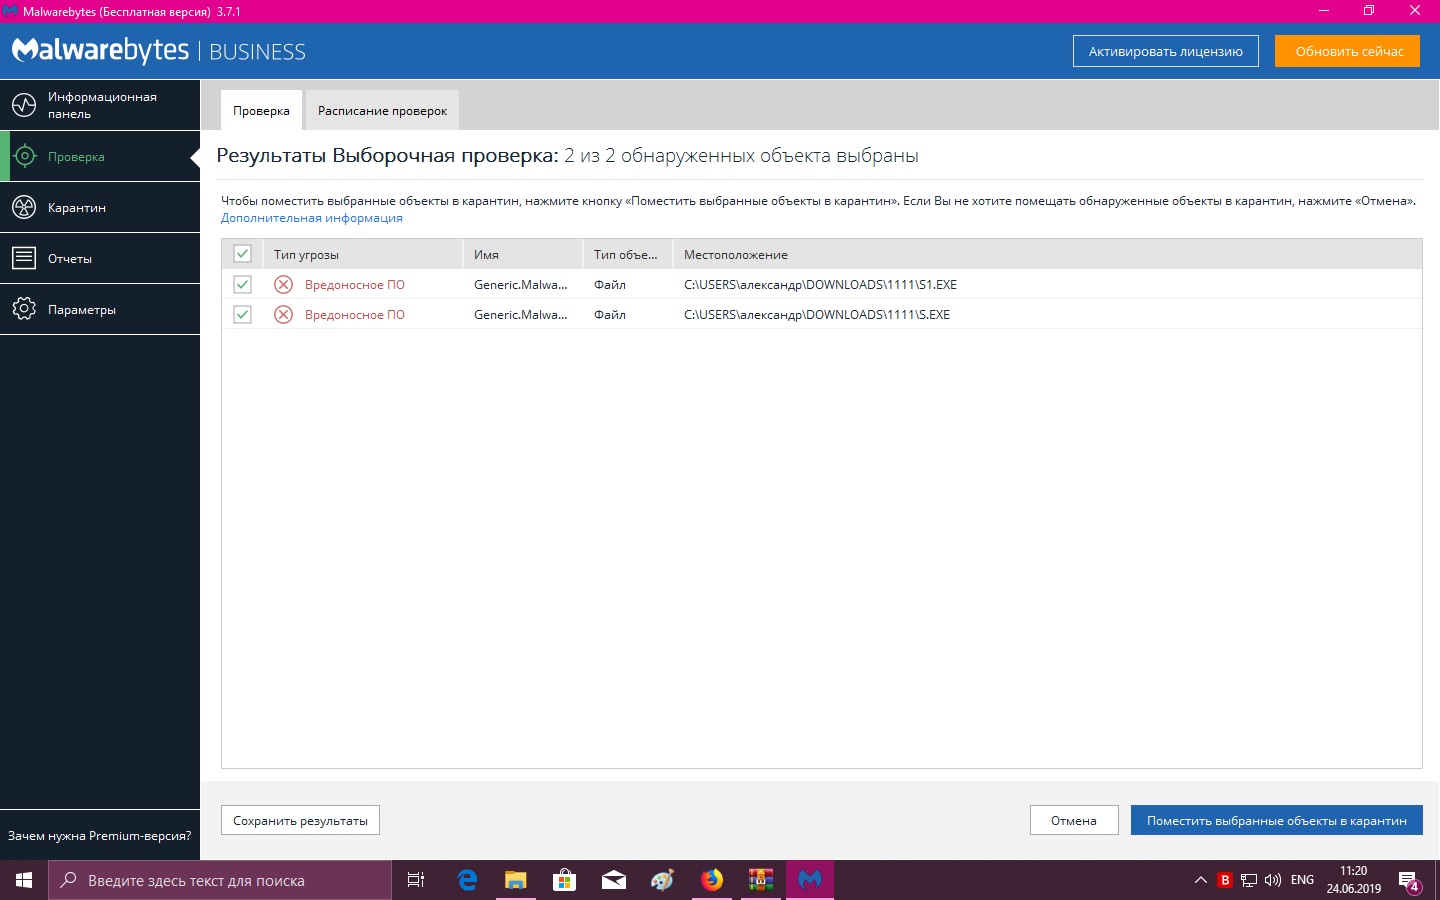Switch to the Расписание проверок tab

point(382,110)
